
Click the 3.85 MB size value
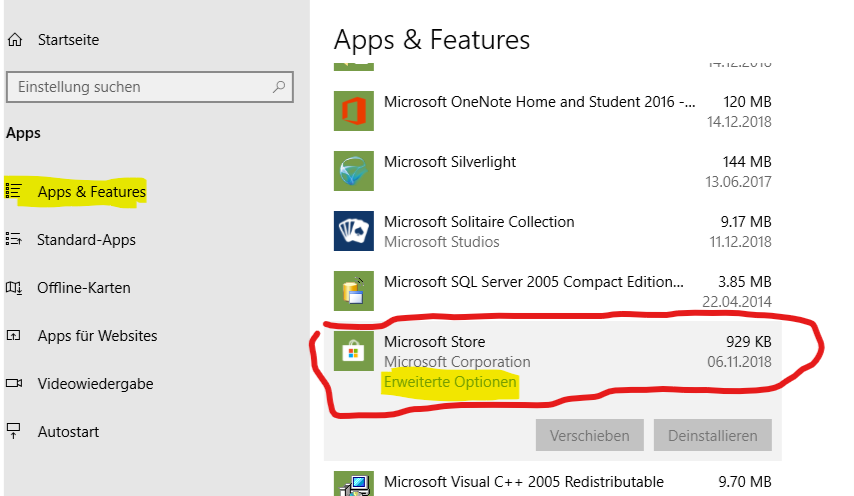click(x=745, y=281)
